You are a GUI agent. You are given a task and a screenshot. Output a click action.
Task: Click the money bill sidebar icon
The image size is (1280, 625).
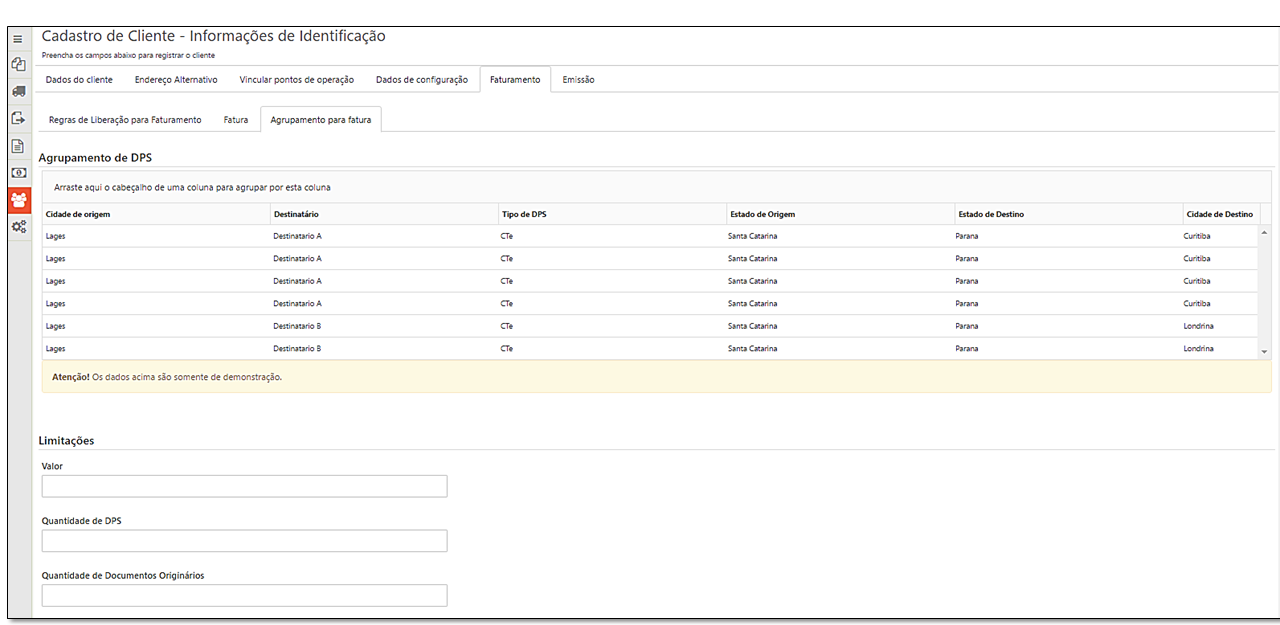tap(18, 172)
